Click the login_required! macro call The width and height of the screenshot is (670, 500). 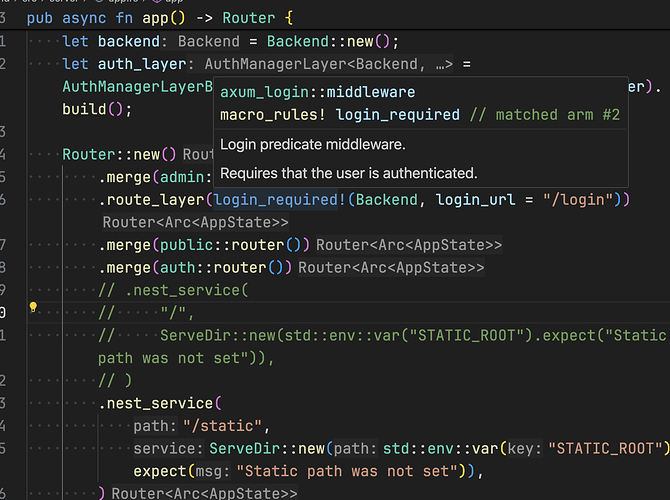[x=279, y=200]
